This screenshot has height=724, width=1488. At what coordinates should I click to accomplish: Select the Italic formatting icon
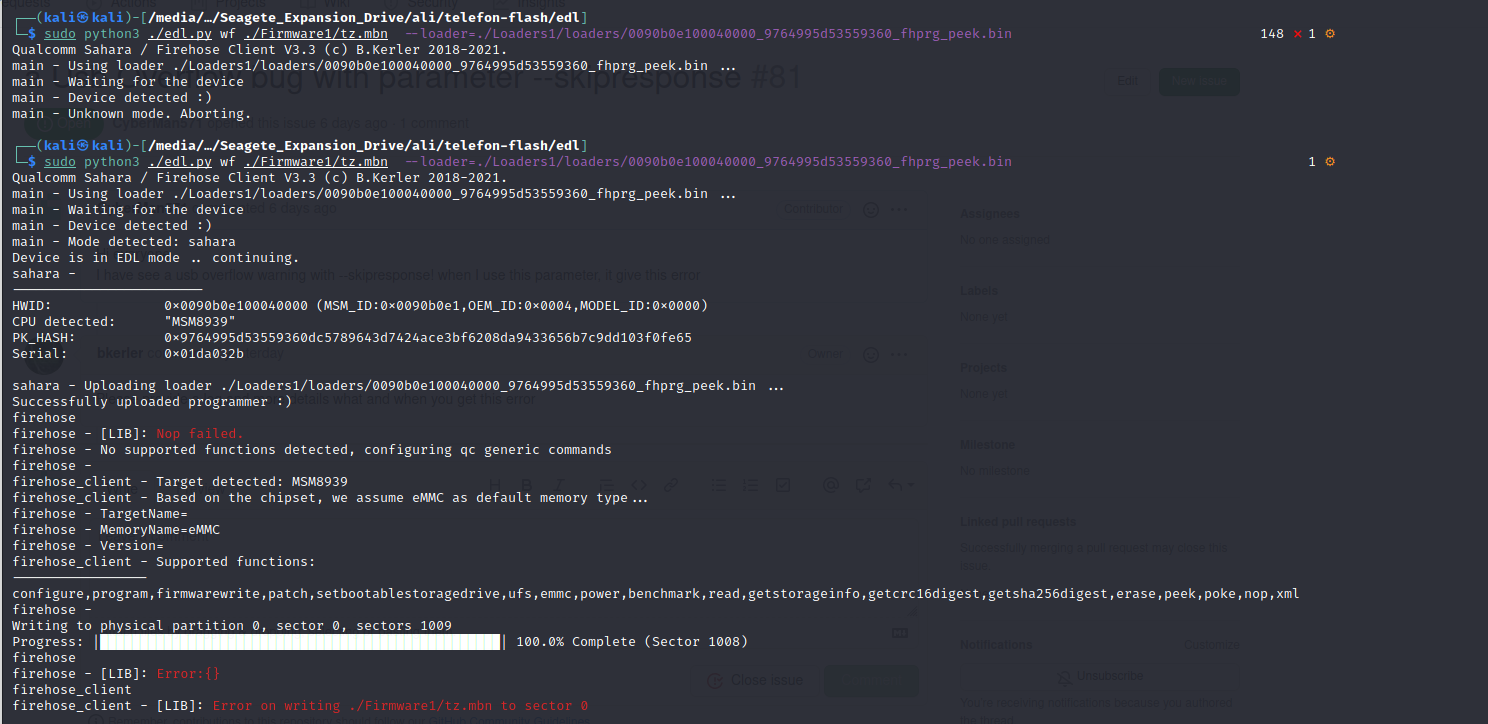click(x=559, y=485)
